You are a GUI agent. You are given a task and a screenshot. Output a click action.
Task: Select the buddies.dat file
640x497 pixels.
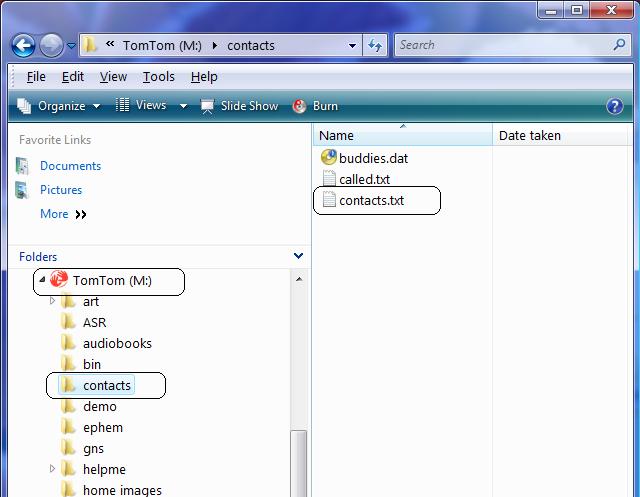(x=373, y=158)
